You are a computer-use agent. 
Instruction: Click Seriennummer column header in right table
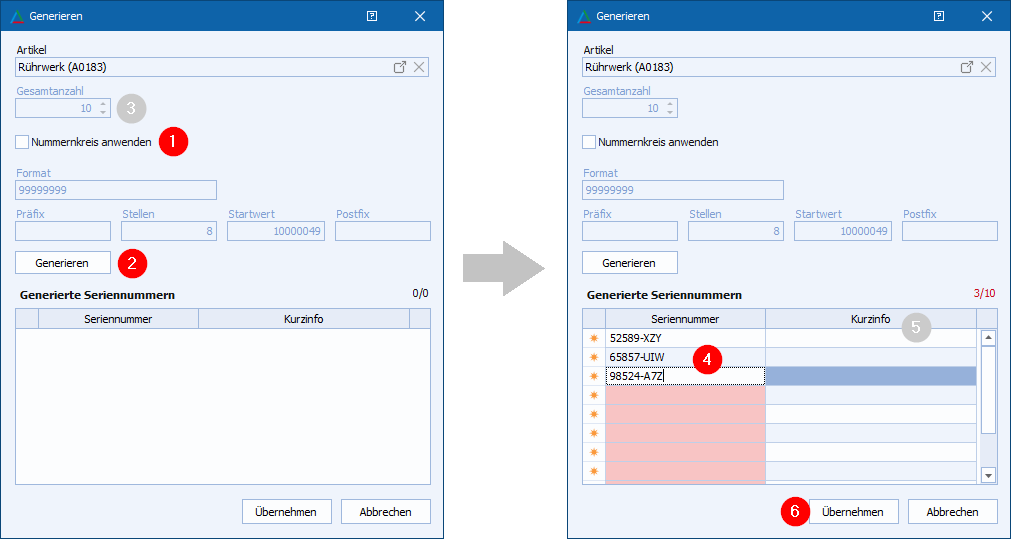tap(685, 319)
